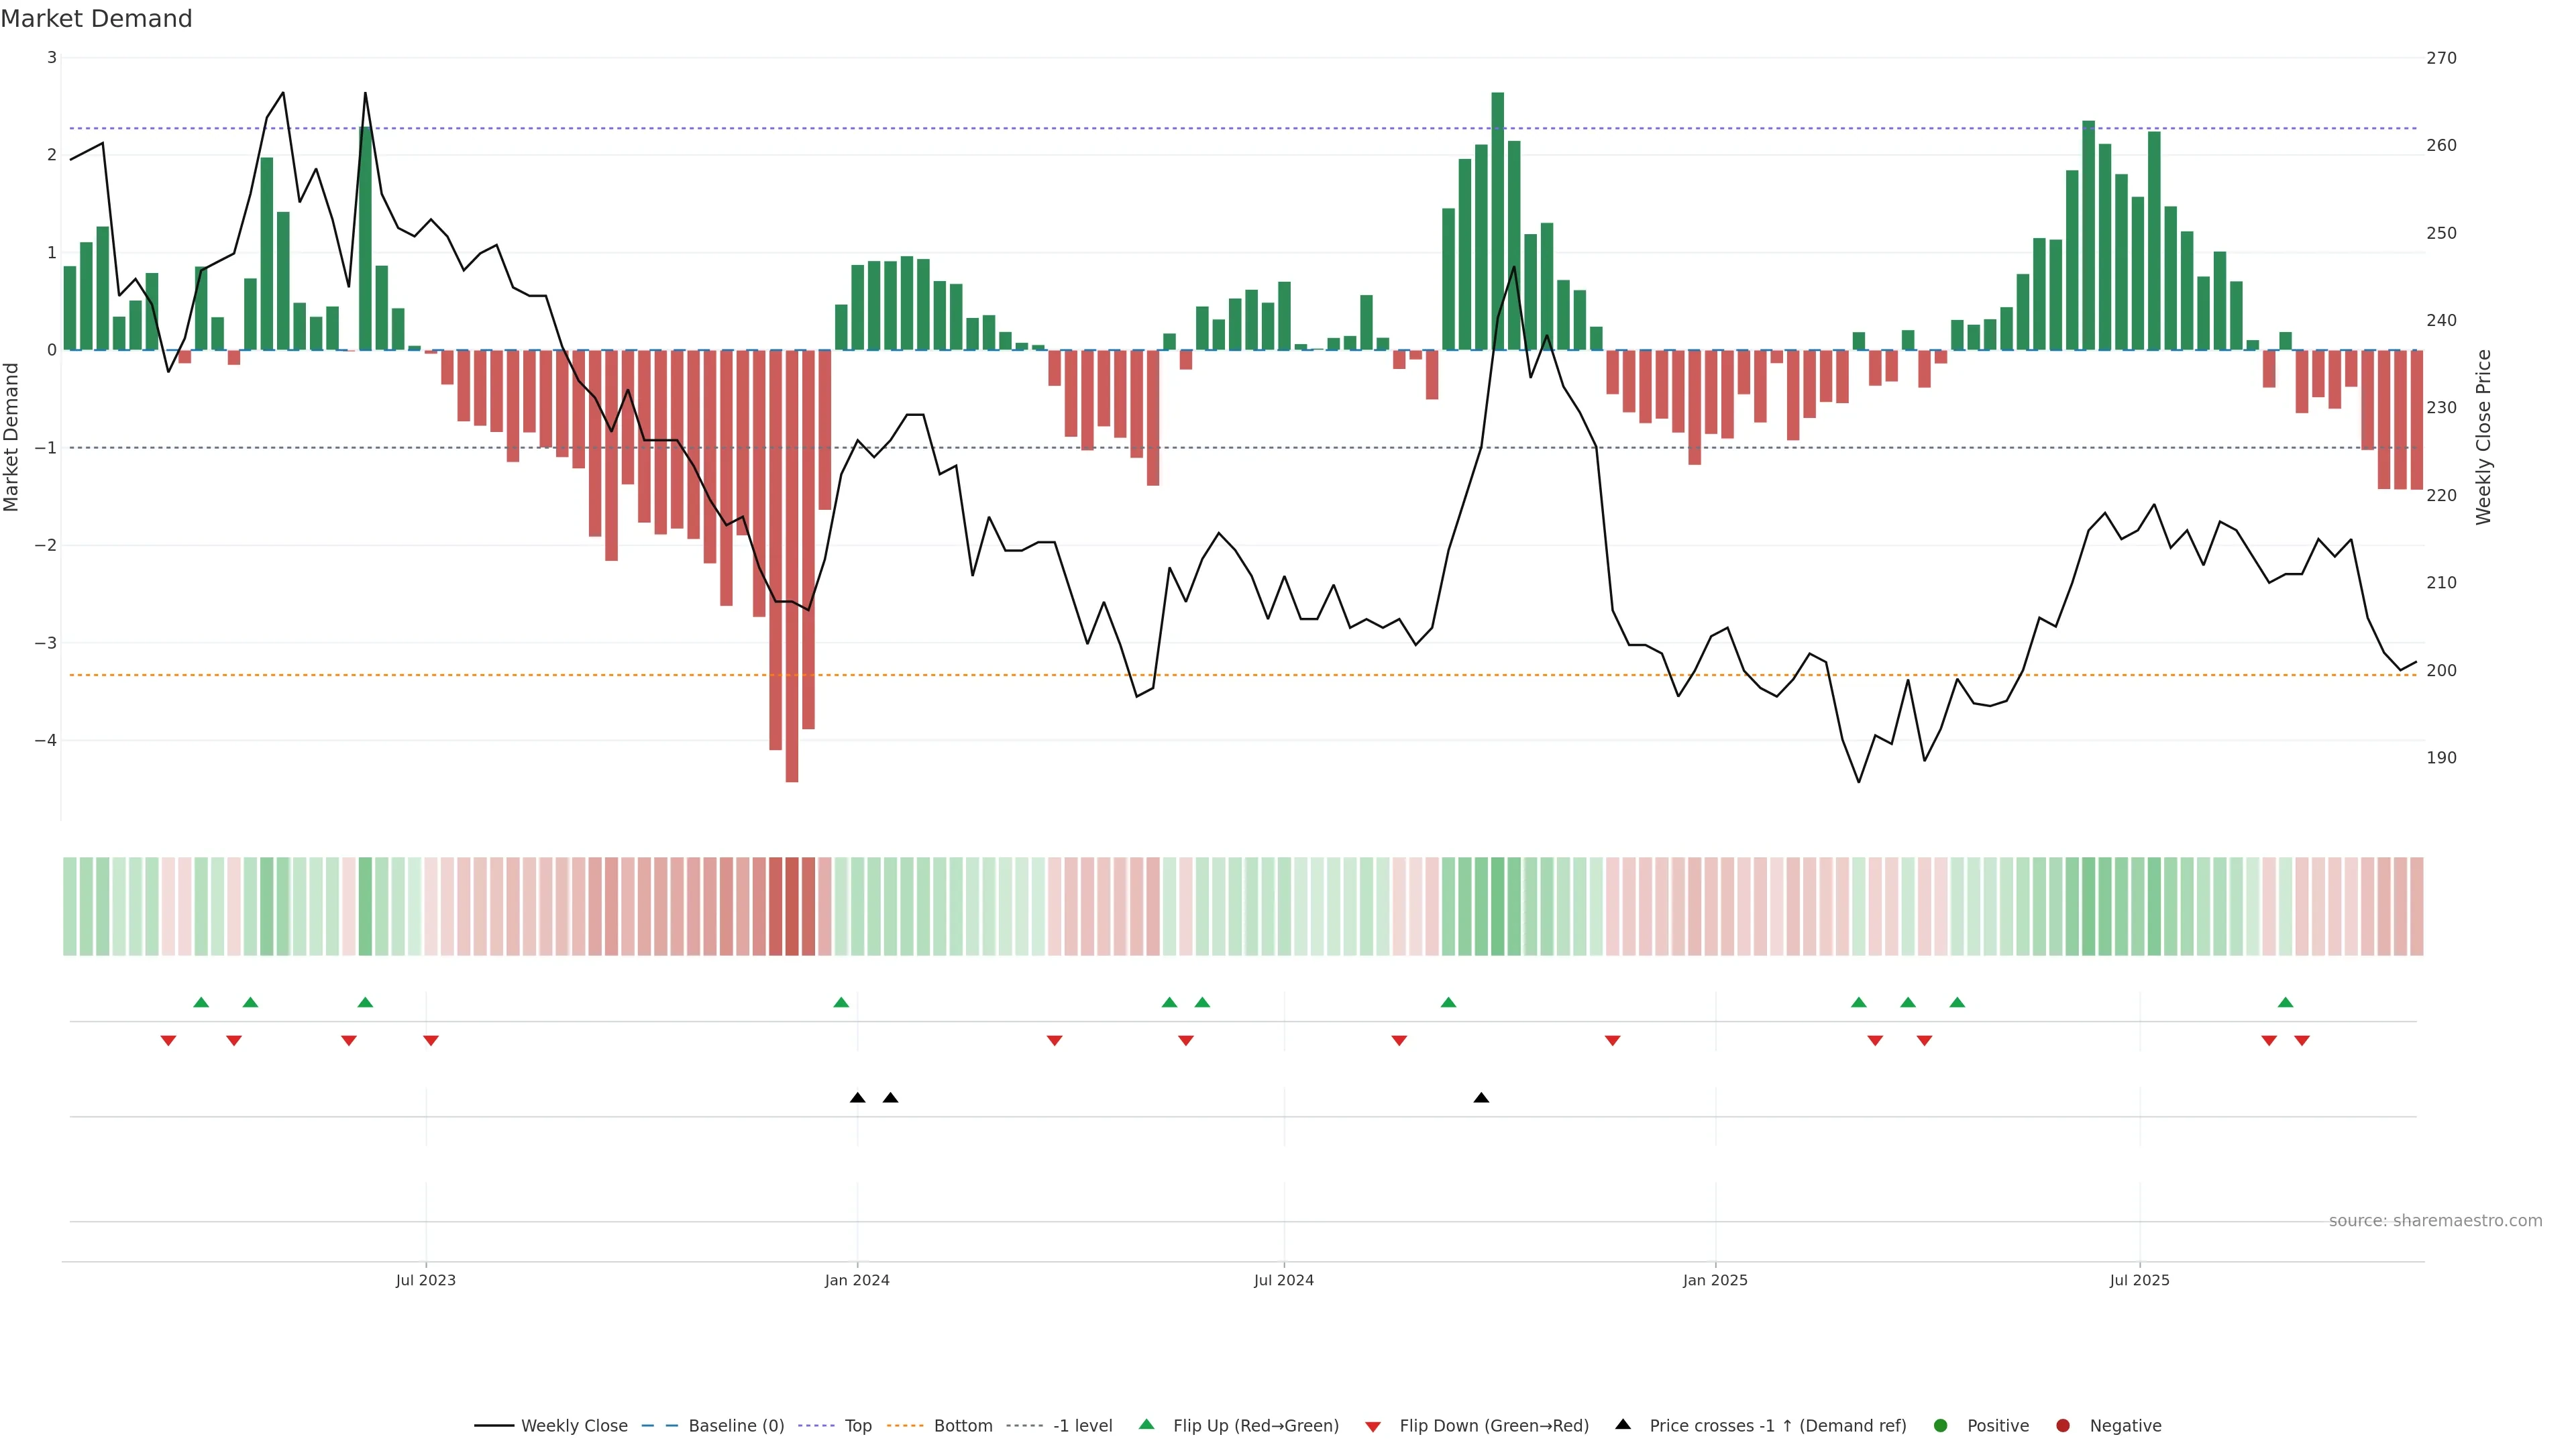Screen dimensions: 2576x1449
Task: Click the green Positive legend dot
Action: click(x=1941, y=1425)
